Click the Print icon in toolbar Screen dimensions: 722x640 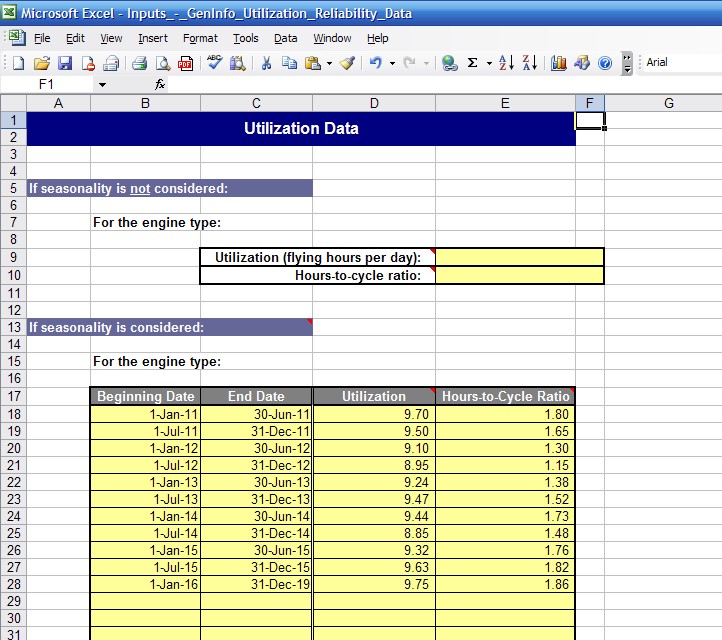pyautogui.click(x=139, y=63)
